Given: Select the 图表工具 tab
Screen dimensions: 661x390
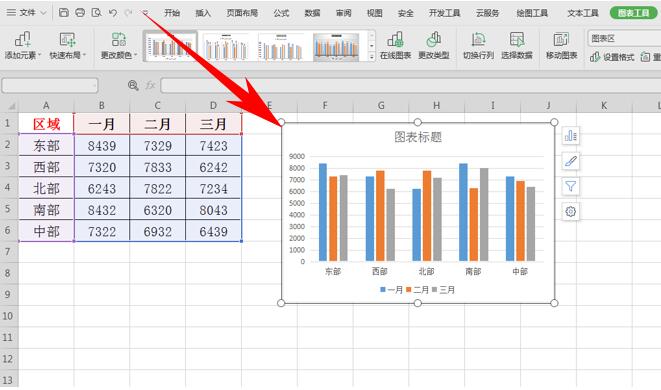Looking at the screenshot, I should coord(634,13).
